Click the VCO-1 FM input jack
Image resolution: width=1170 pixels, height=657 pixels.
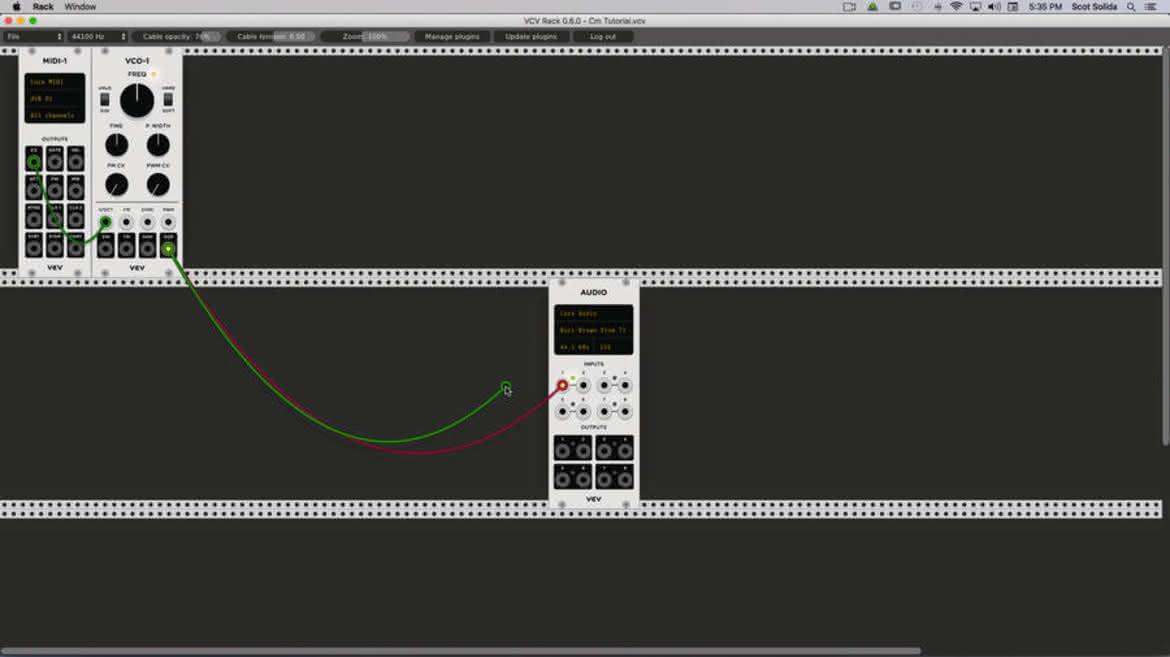click(126, 222)
